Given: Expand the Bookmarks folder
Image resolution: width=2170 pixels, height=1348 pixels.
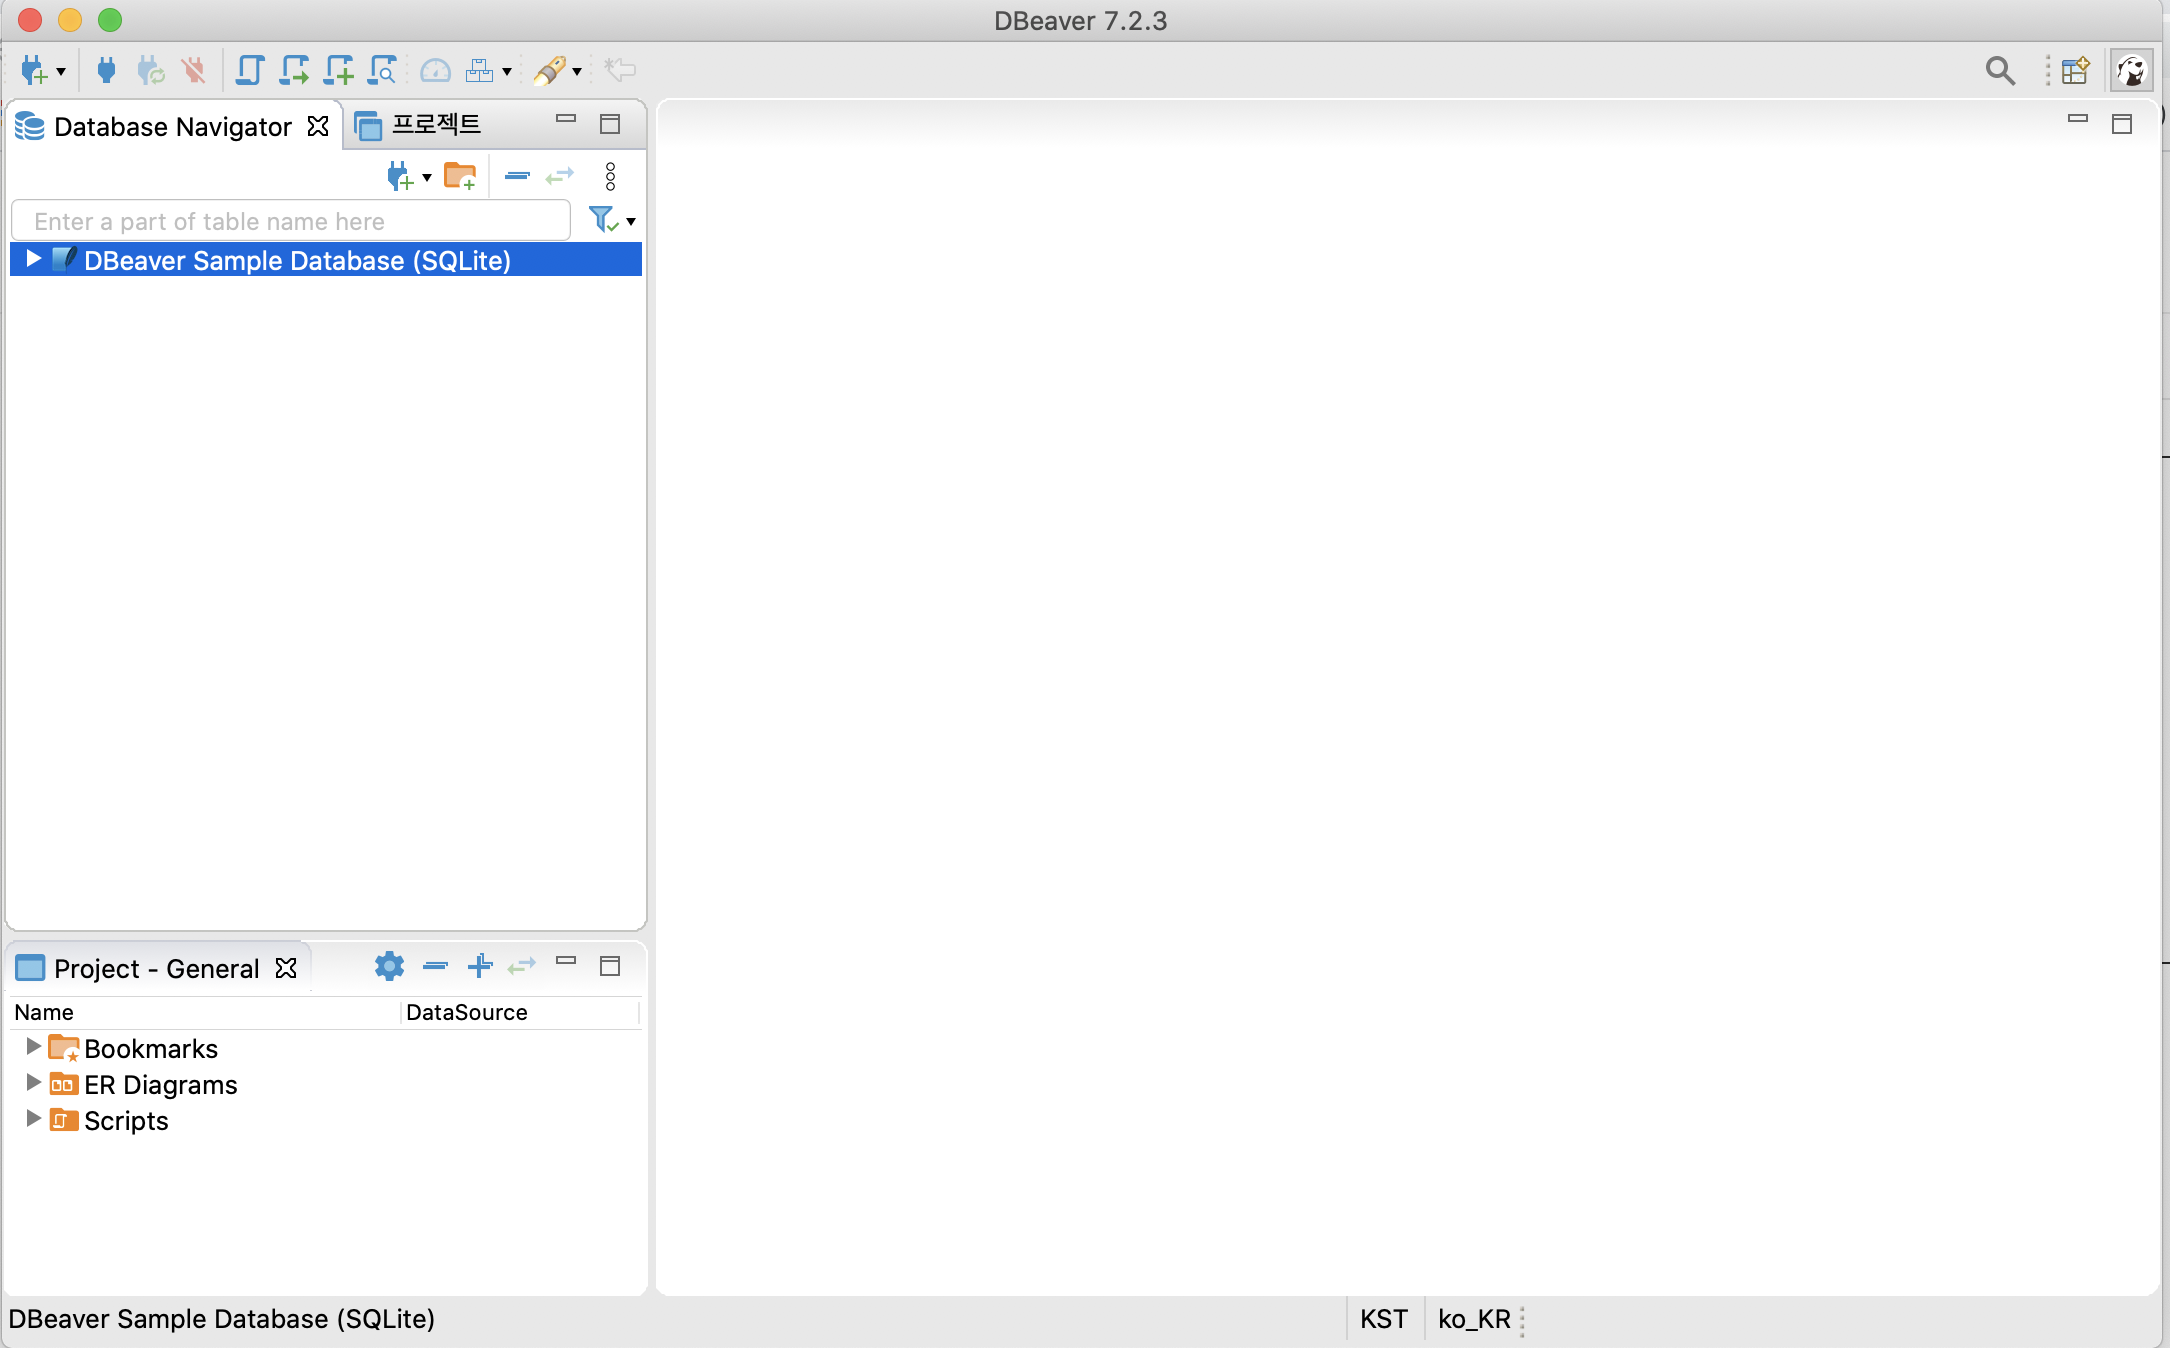Looking at the screenshot, I should click(33, 1047).
